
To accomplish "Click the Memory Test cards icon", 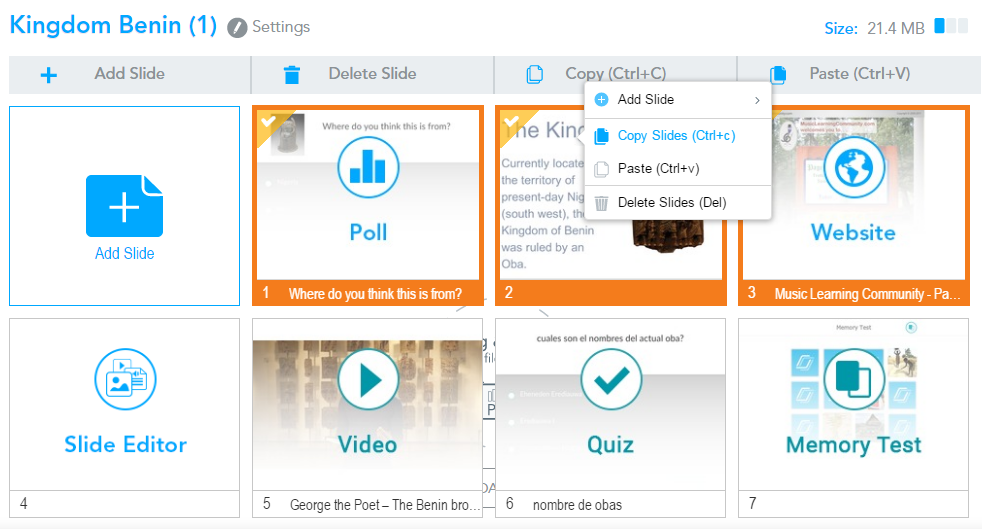I will coord(853,380).
